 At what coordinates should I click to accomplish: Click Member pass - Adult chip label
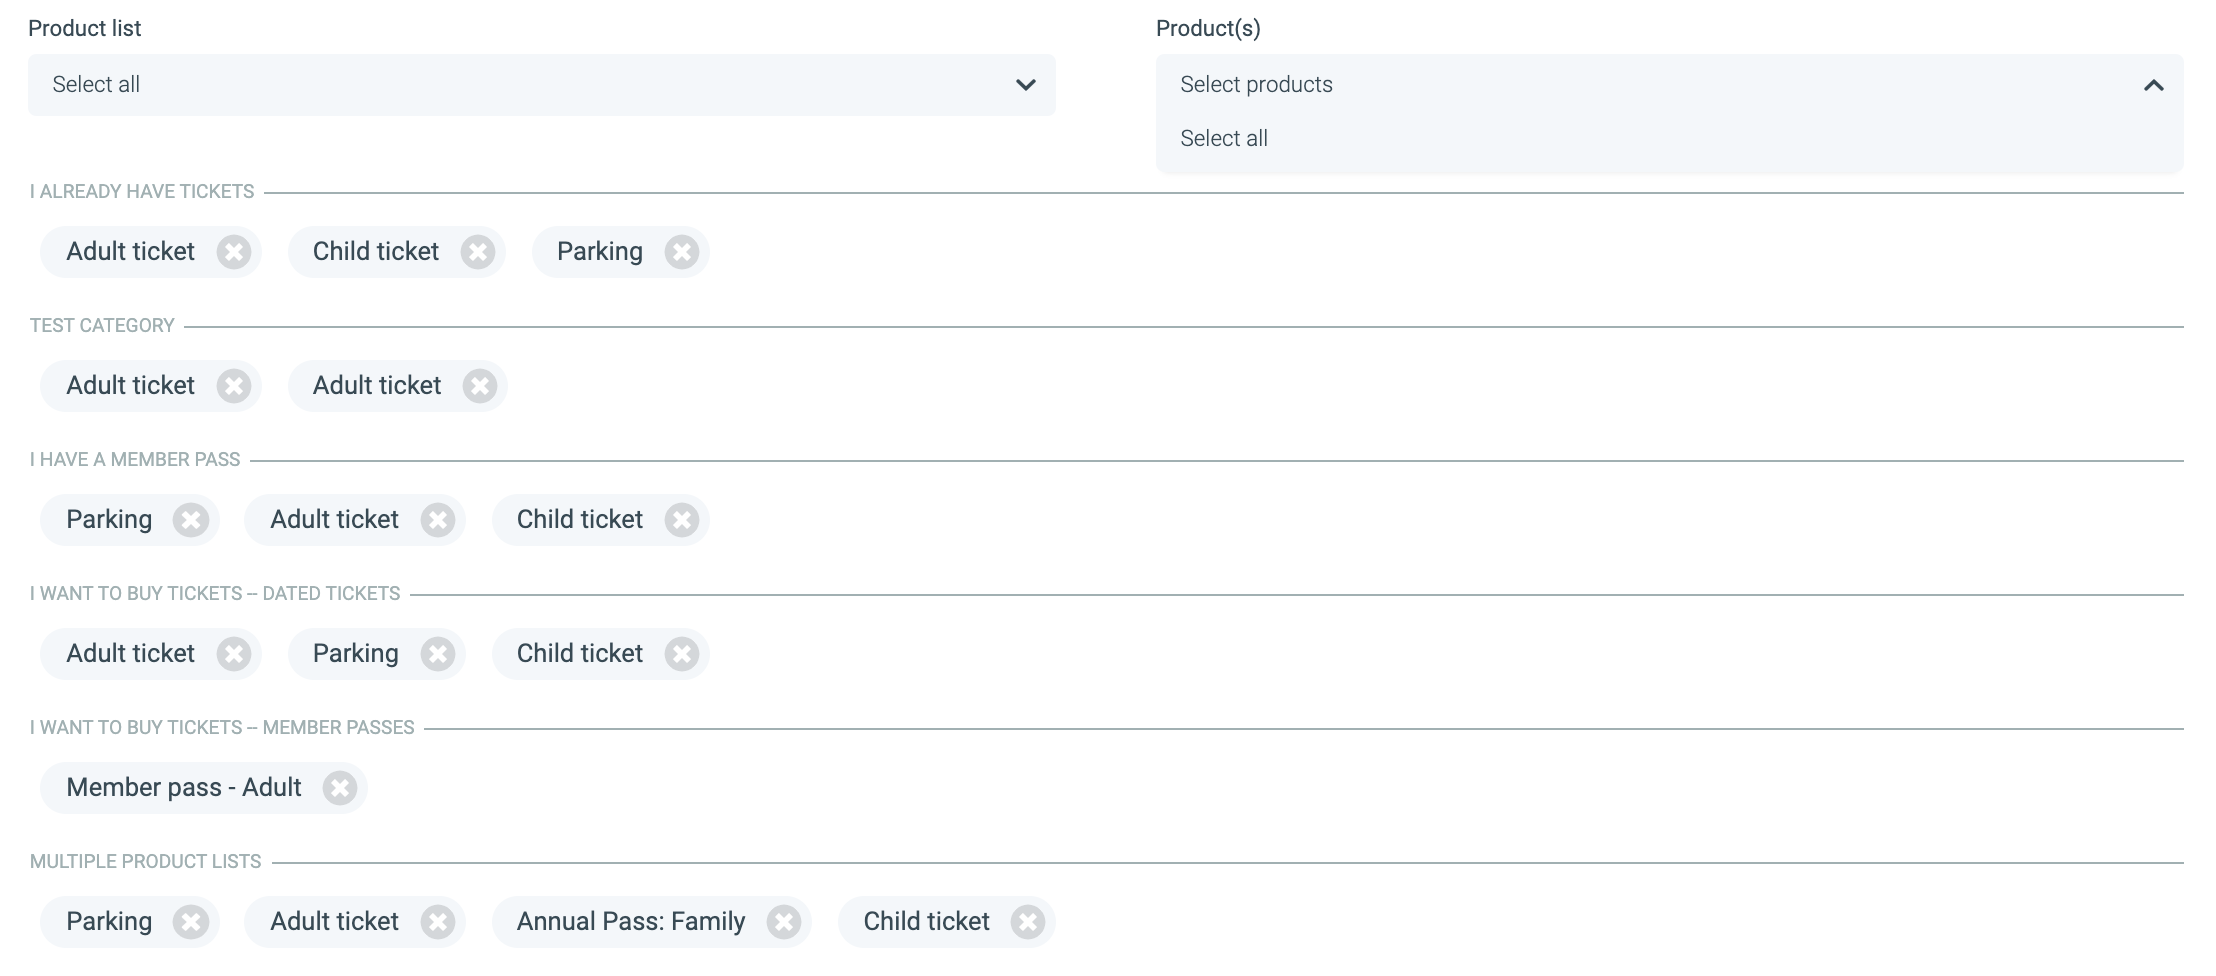point(184,788)
